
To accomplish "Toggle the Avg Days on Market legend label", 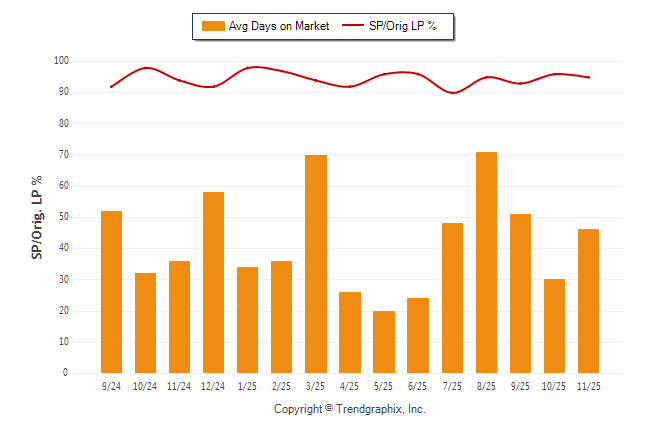I will [x=279, y=26].
